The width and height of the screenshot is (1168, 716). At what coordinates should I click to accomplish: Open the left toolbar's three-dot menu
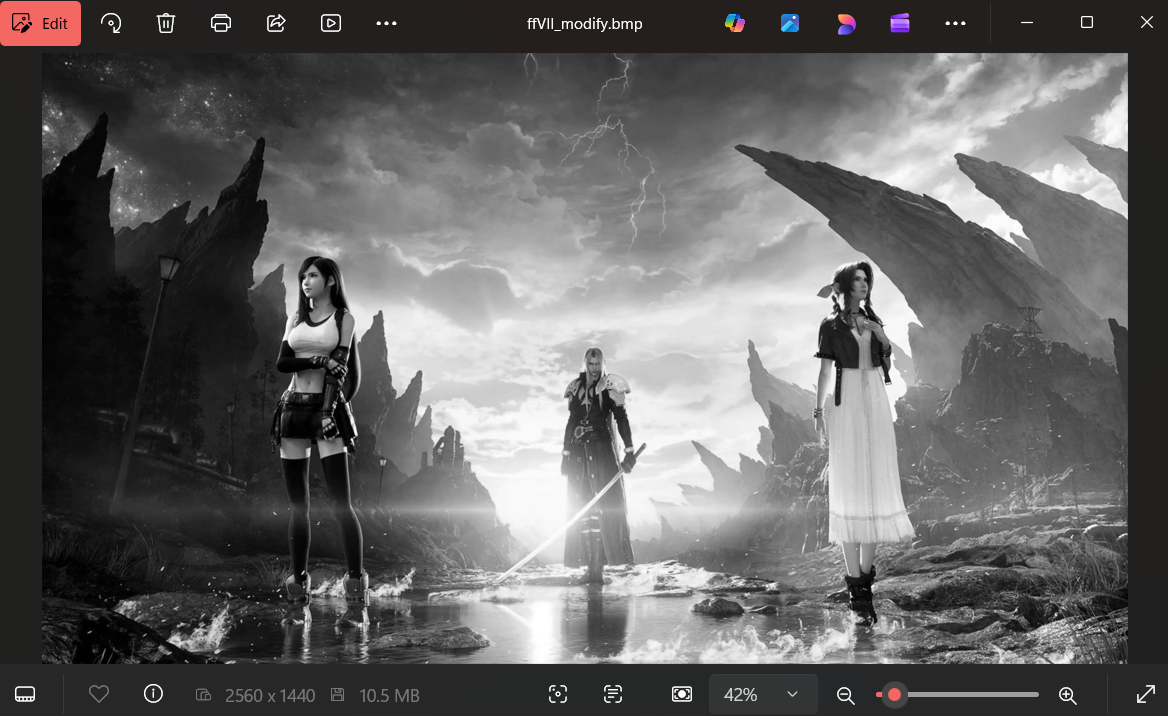386,23
